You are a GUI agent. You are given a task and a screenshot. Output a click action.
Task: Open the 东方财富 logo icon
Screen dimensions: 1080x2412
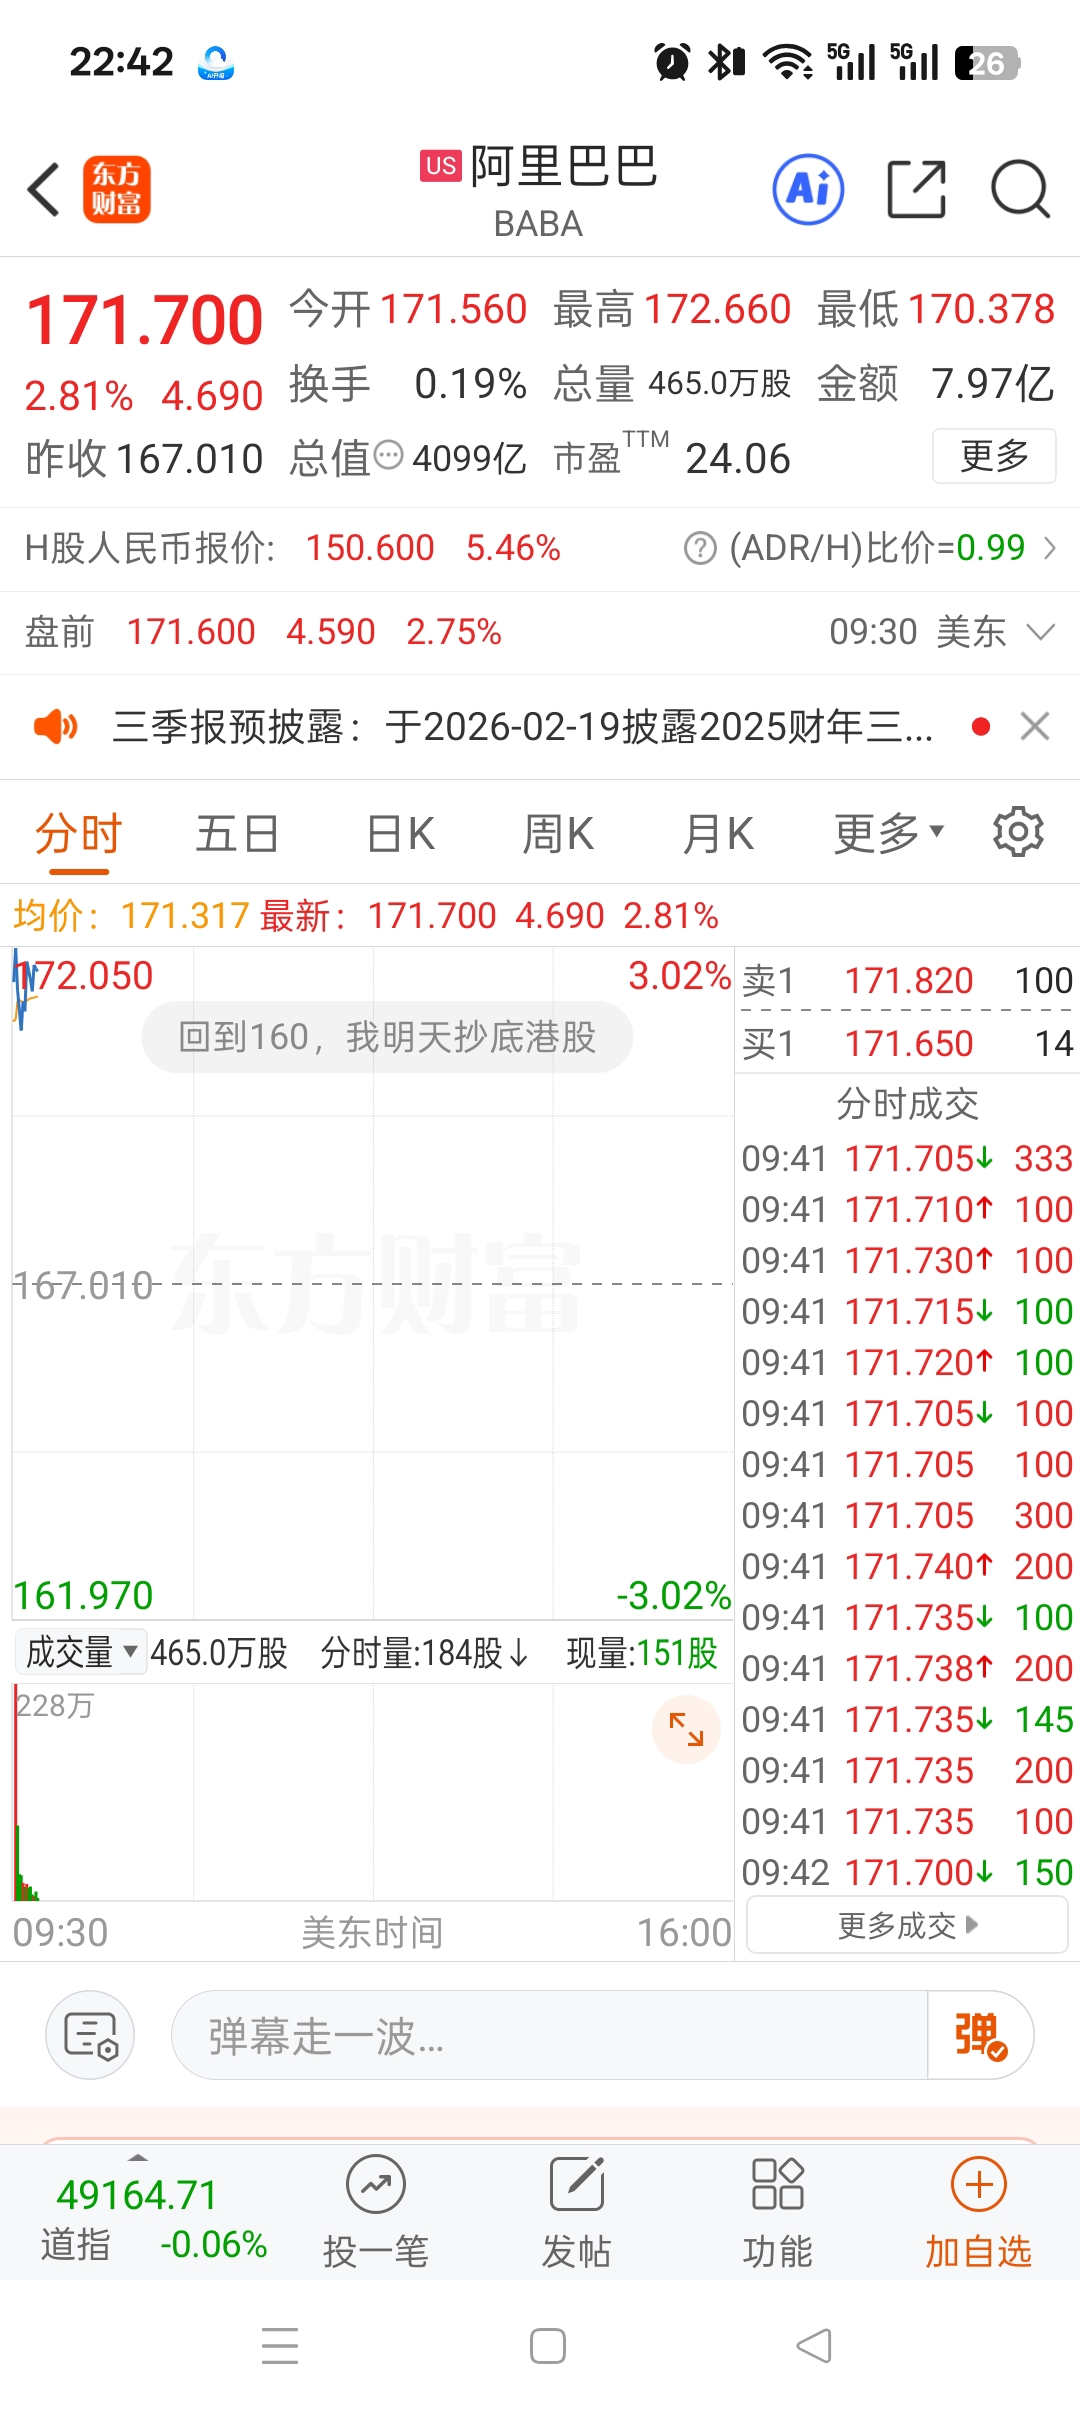coord(116,189)
